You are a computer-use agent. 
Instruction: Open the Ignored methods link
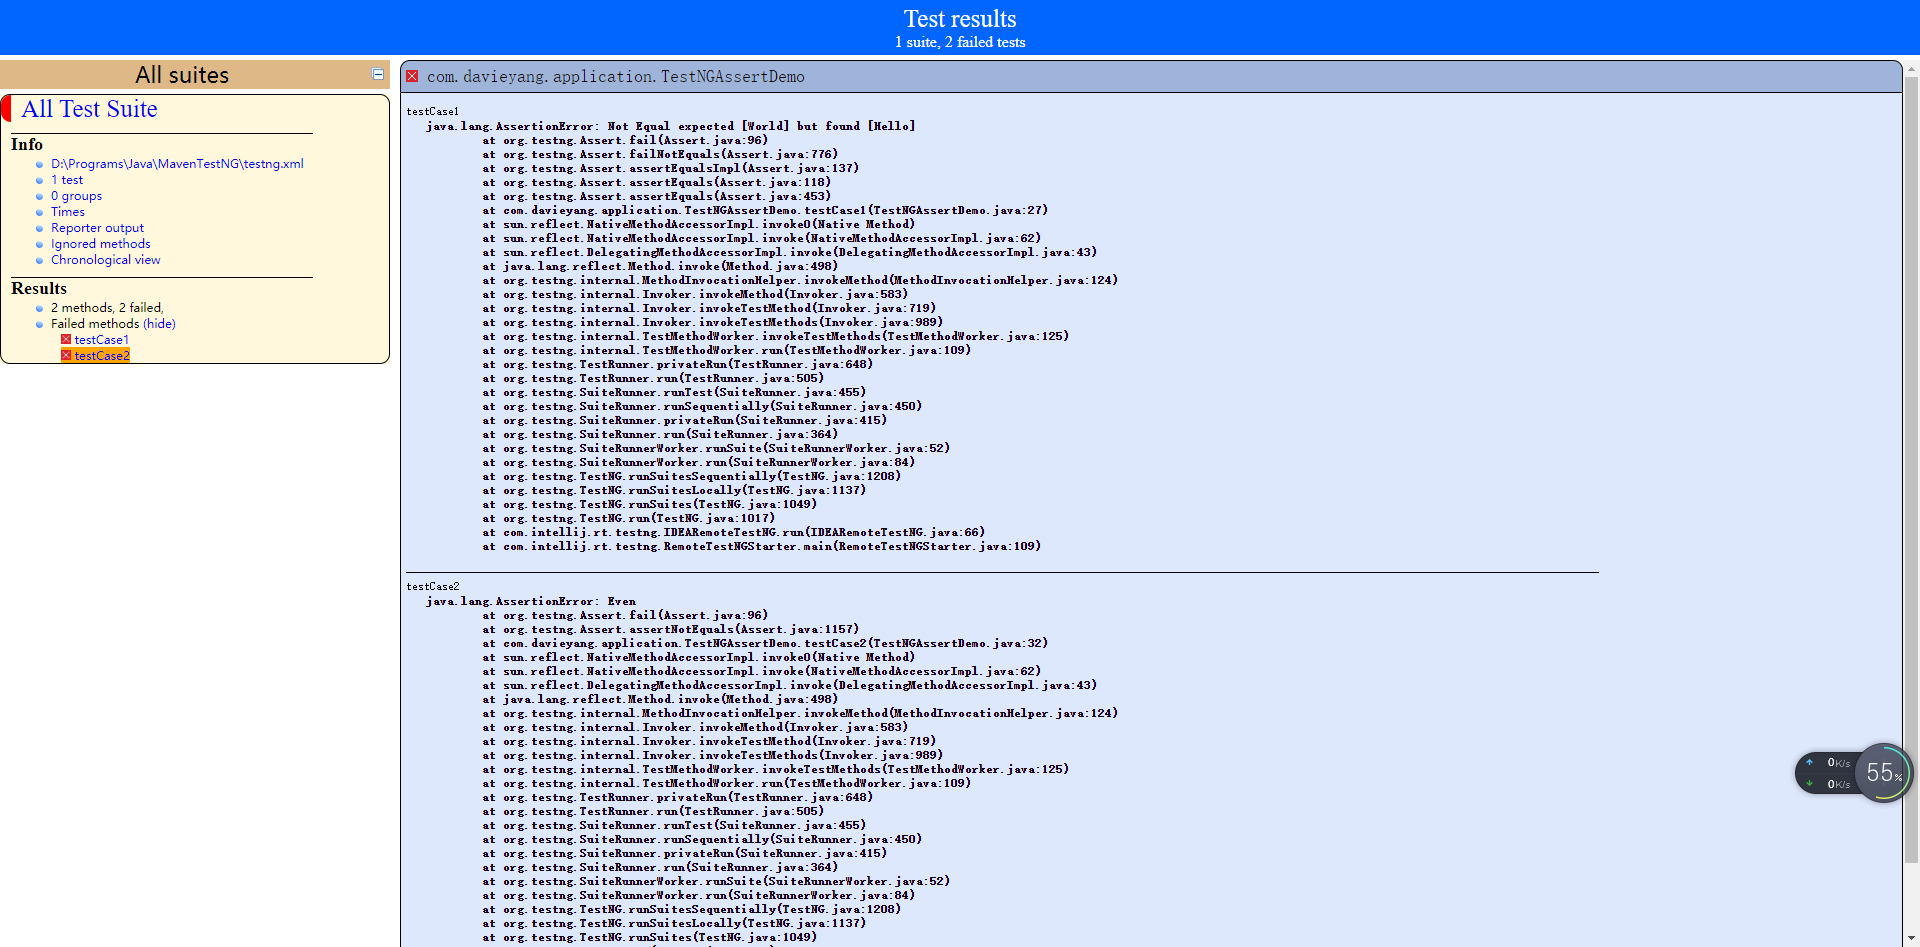pos(101,244)
